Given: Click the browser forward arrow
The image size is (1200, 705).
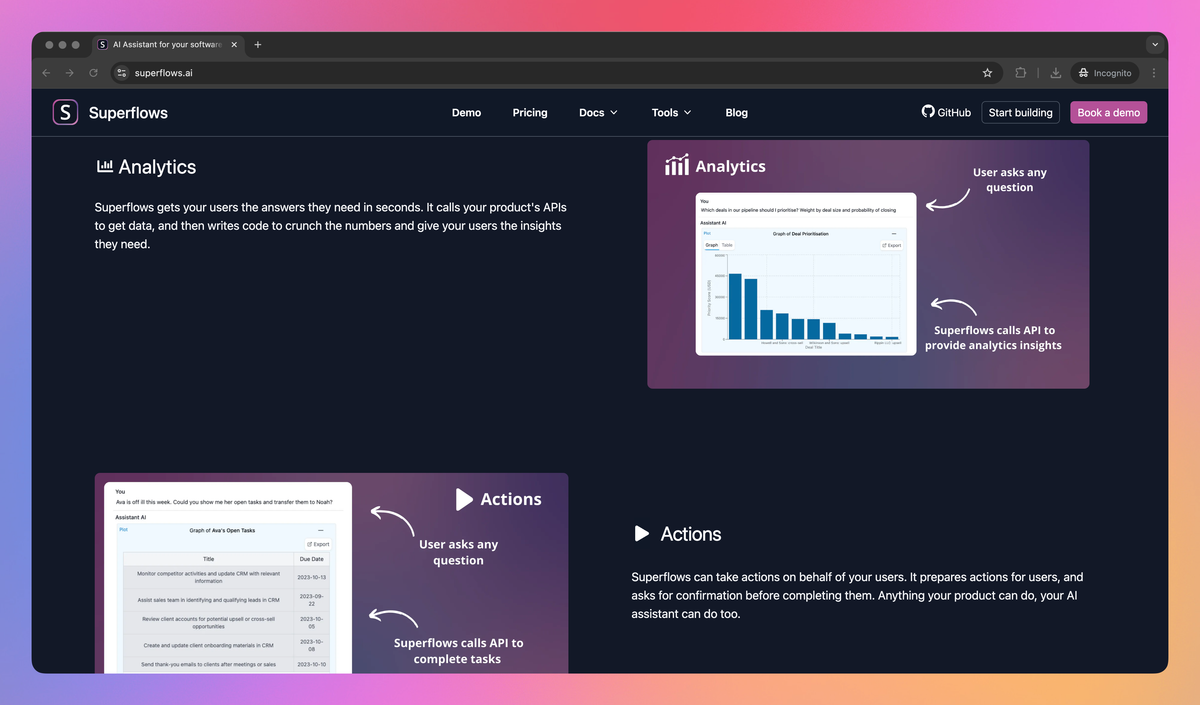Looking at the screenshot, I should (70, 73).
